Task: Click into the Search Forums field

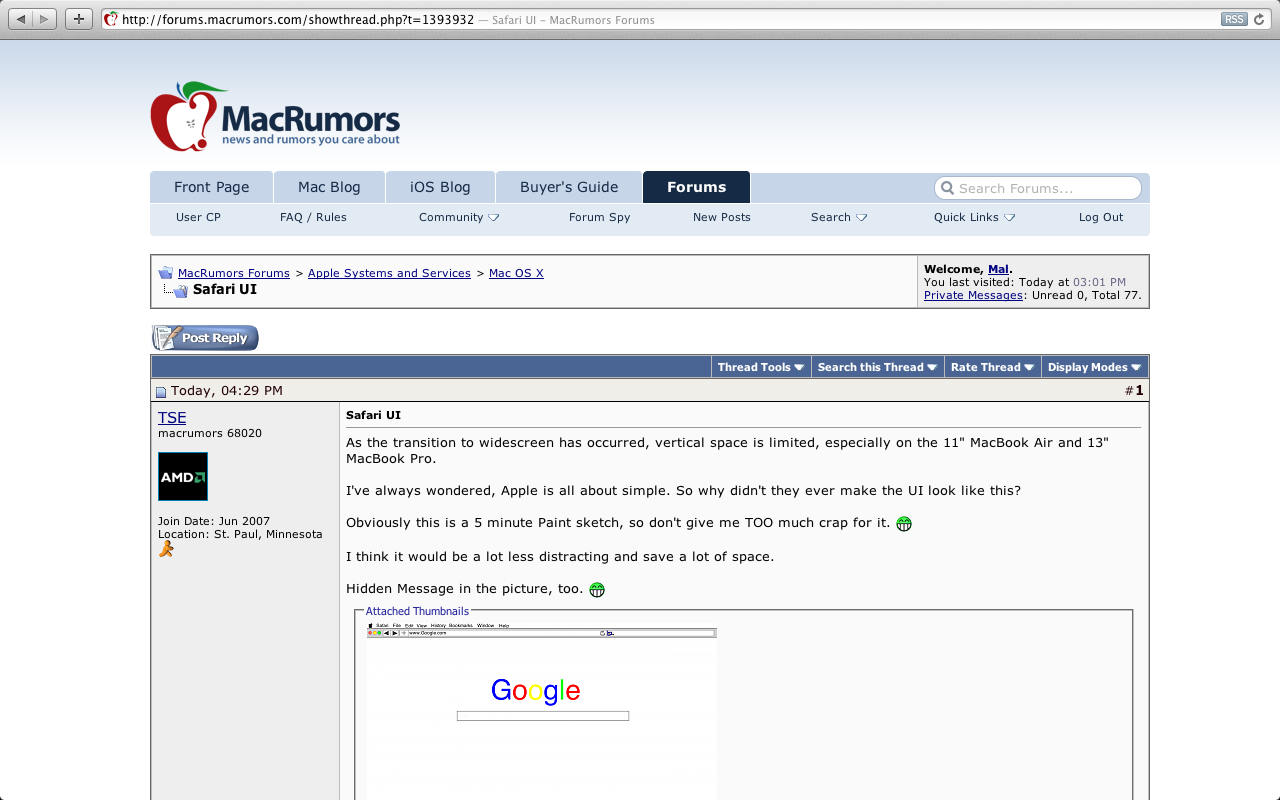Action: 1038,188
